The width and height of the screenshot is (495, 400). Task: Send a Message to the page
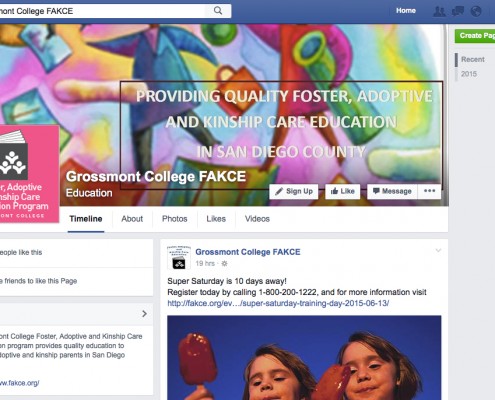[392, 191]
